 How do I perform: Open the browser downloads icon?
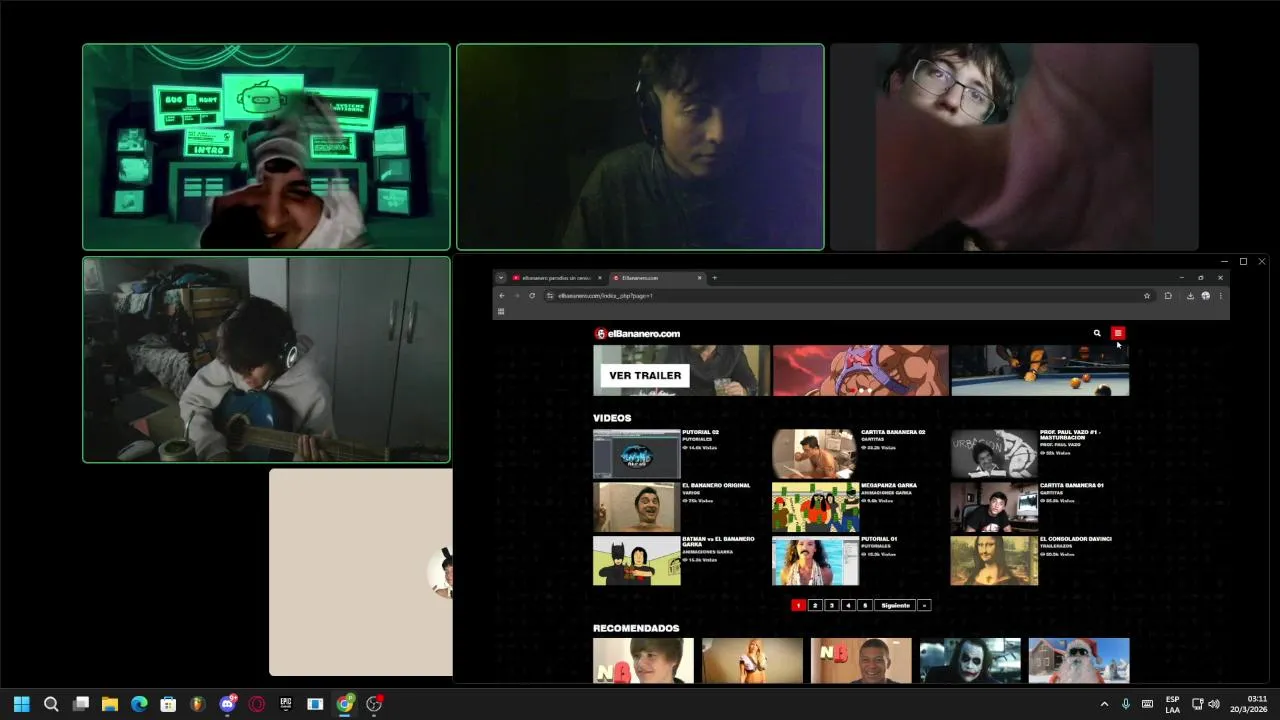click(1190, 296)
